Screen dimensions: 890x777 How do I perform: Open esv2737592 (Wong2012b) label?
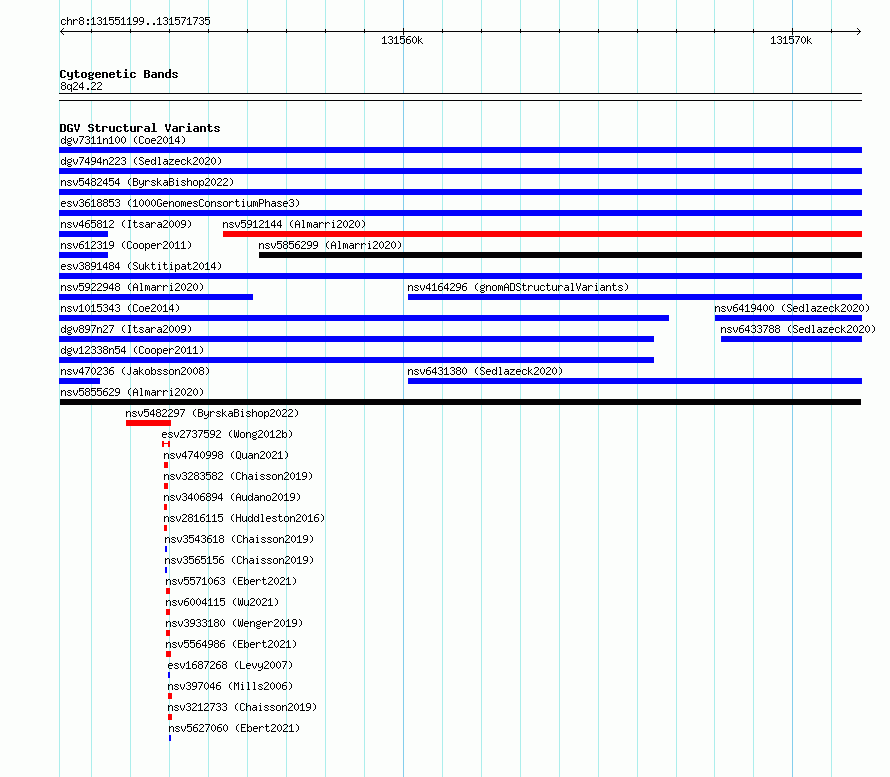pos(227,434)
